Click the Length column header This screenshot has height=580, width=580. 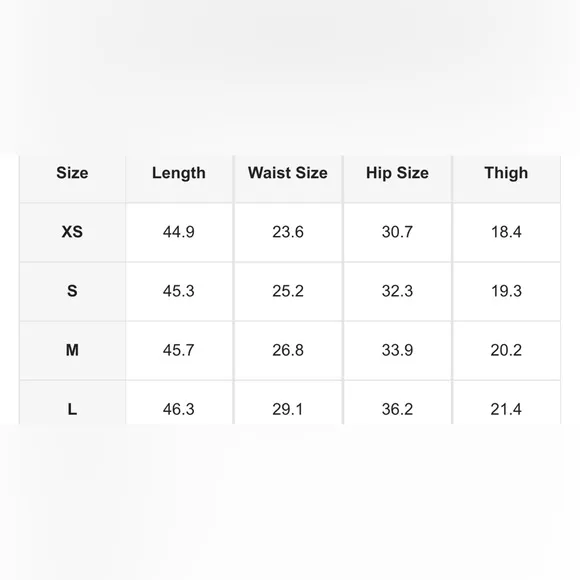tap(179, 173)
